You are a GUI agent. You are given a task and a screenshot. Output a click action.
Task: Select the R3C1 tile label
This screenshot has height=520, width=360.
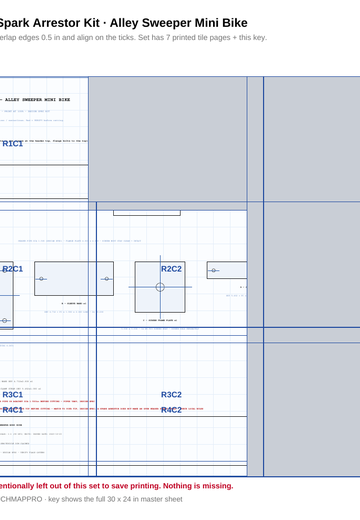pos(13,395)
